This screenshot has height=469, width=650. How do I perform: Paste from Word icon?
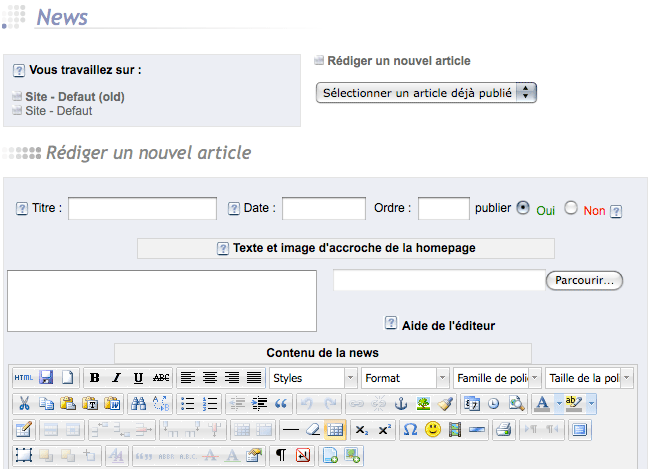click(x=112, y=403)
